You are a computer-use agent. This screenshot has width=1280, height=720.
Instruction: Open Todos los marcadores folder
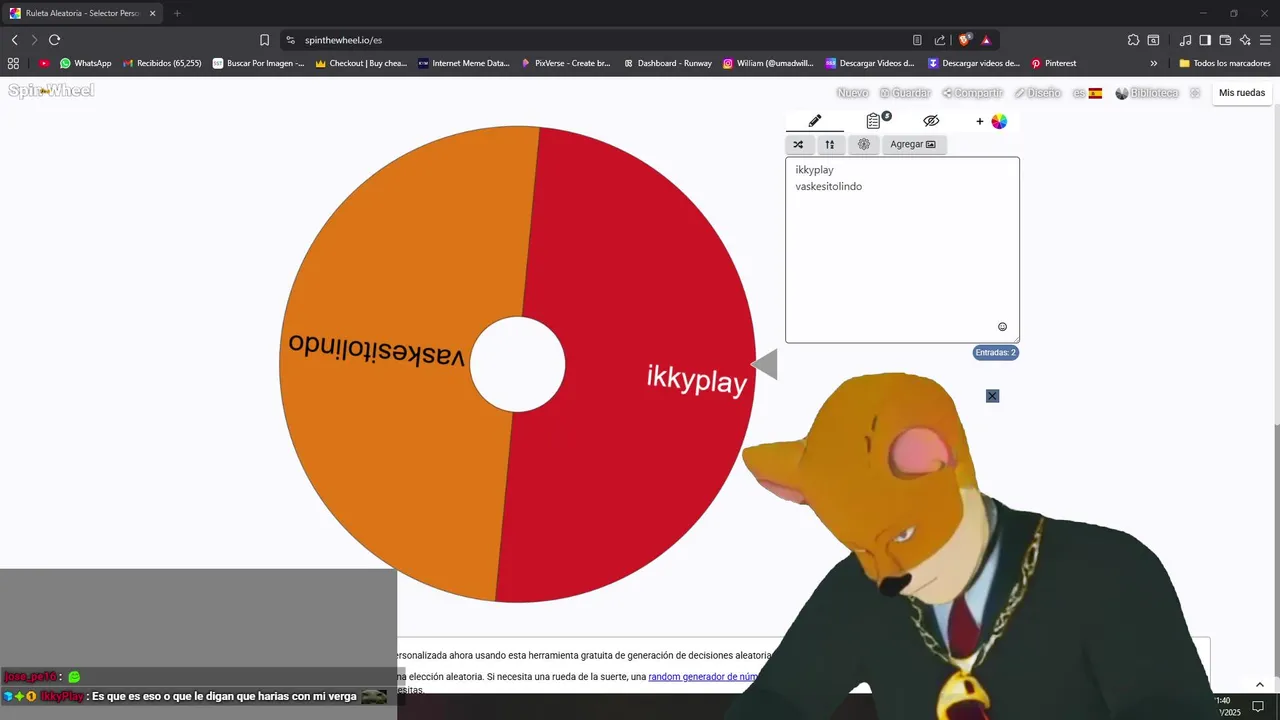click(x=1225, y=63)
